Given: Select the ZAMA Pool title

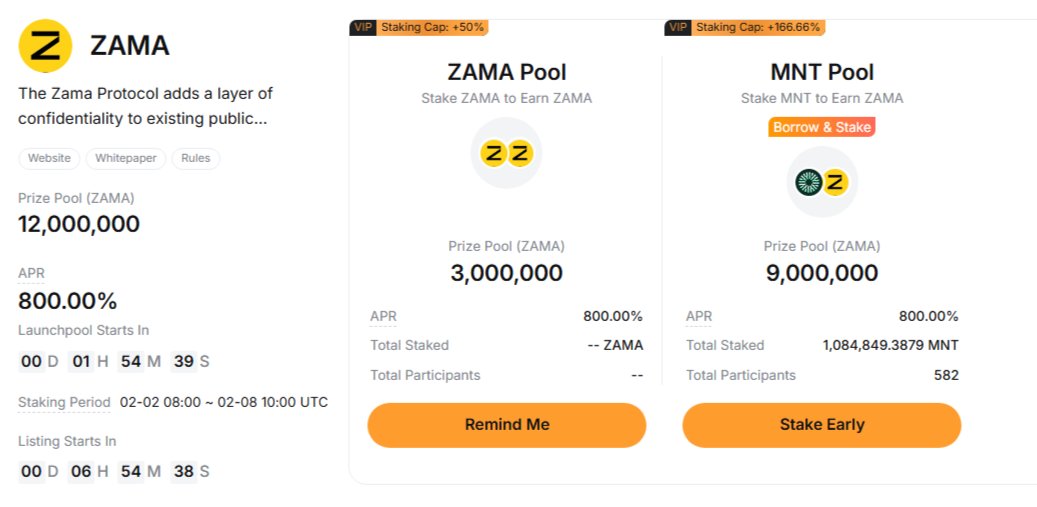Looking at the screenshot, I should point(506,72).
